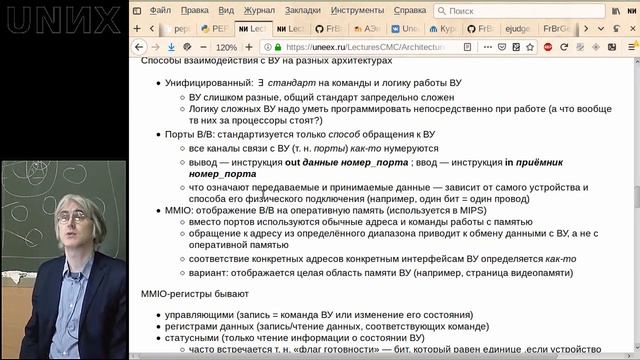Click heading 'Способы взаимодействия с ВУ'
The height and width of the screenshot is (360, 640).
pyautogui.click(x=267, y=61)
